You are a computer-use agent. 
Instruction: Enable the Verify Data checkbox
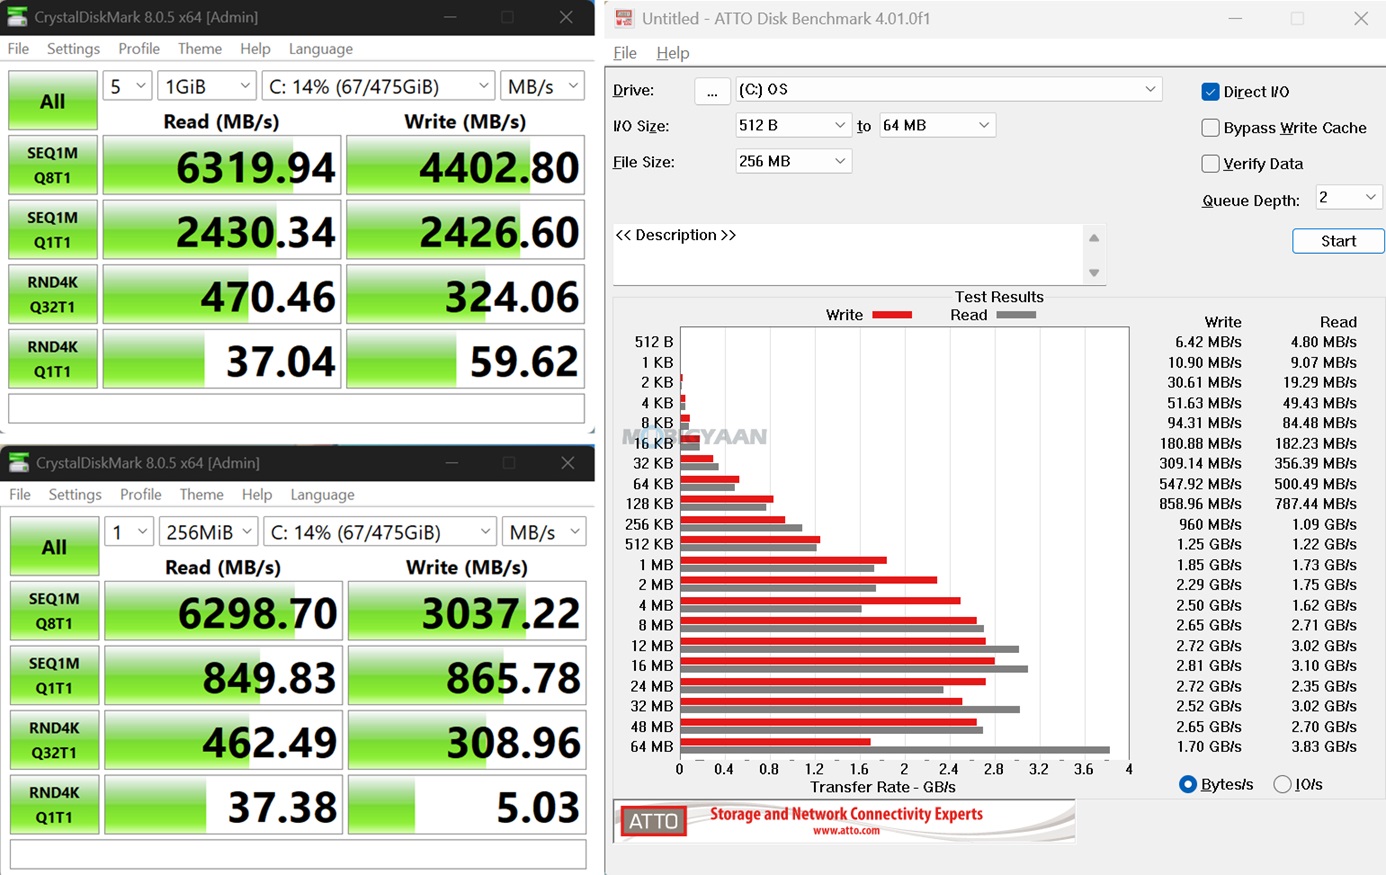pos(1210,164)
